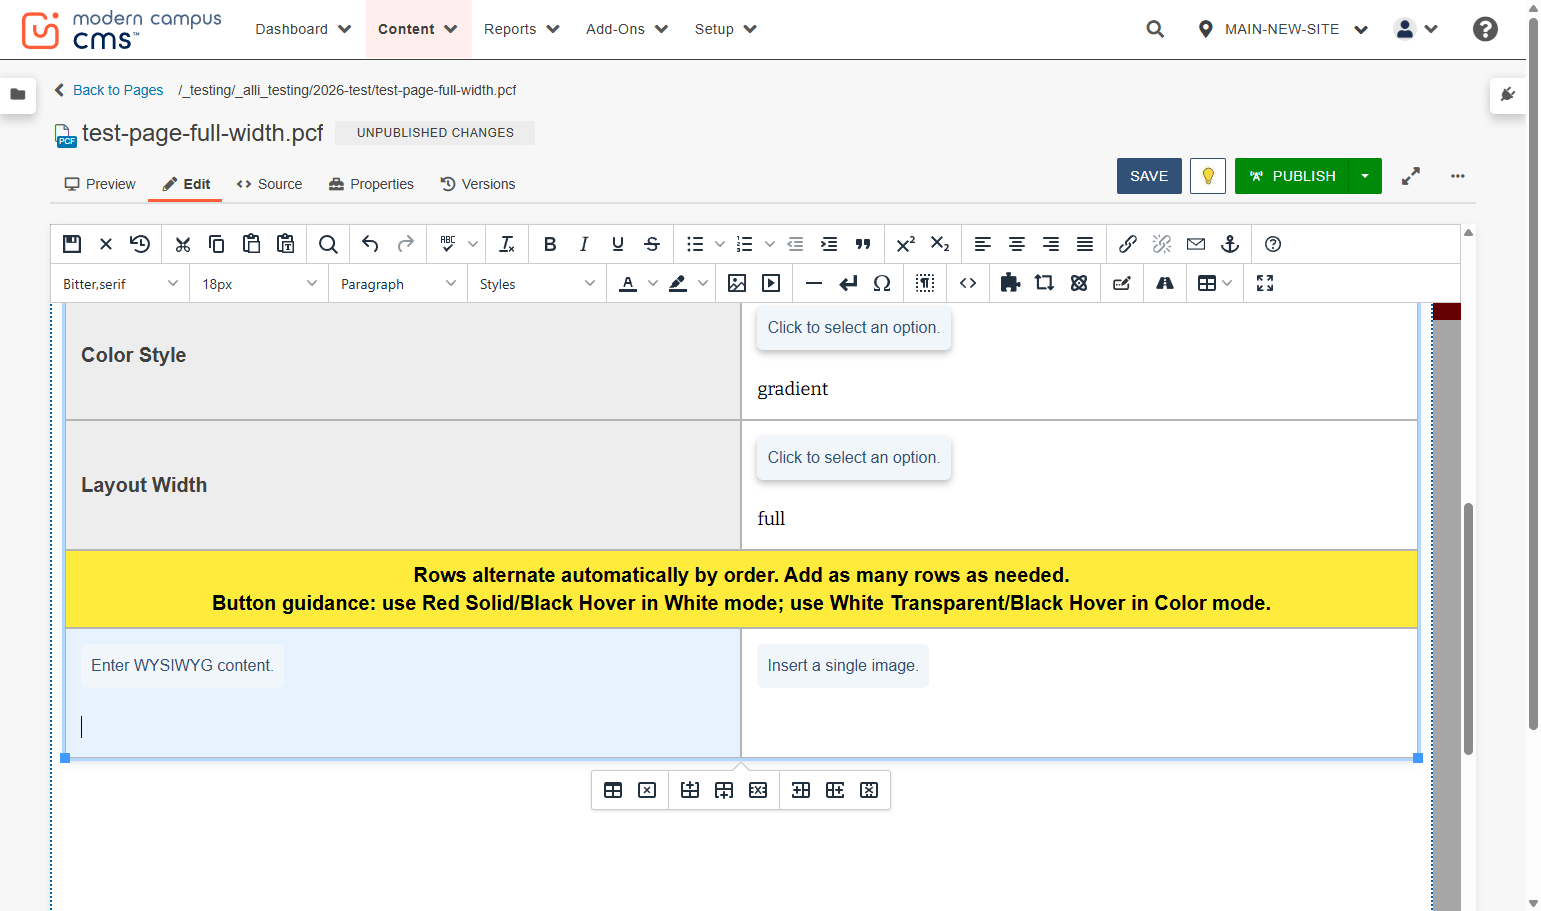Viewport: 1541px width, 911px height.
Task: Toggle underline formatting
Action: (x=618, y=244)
